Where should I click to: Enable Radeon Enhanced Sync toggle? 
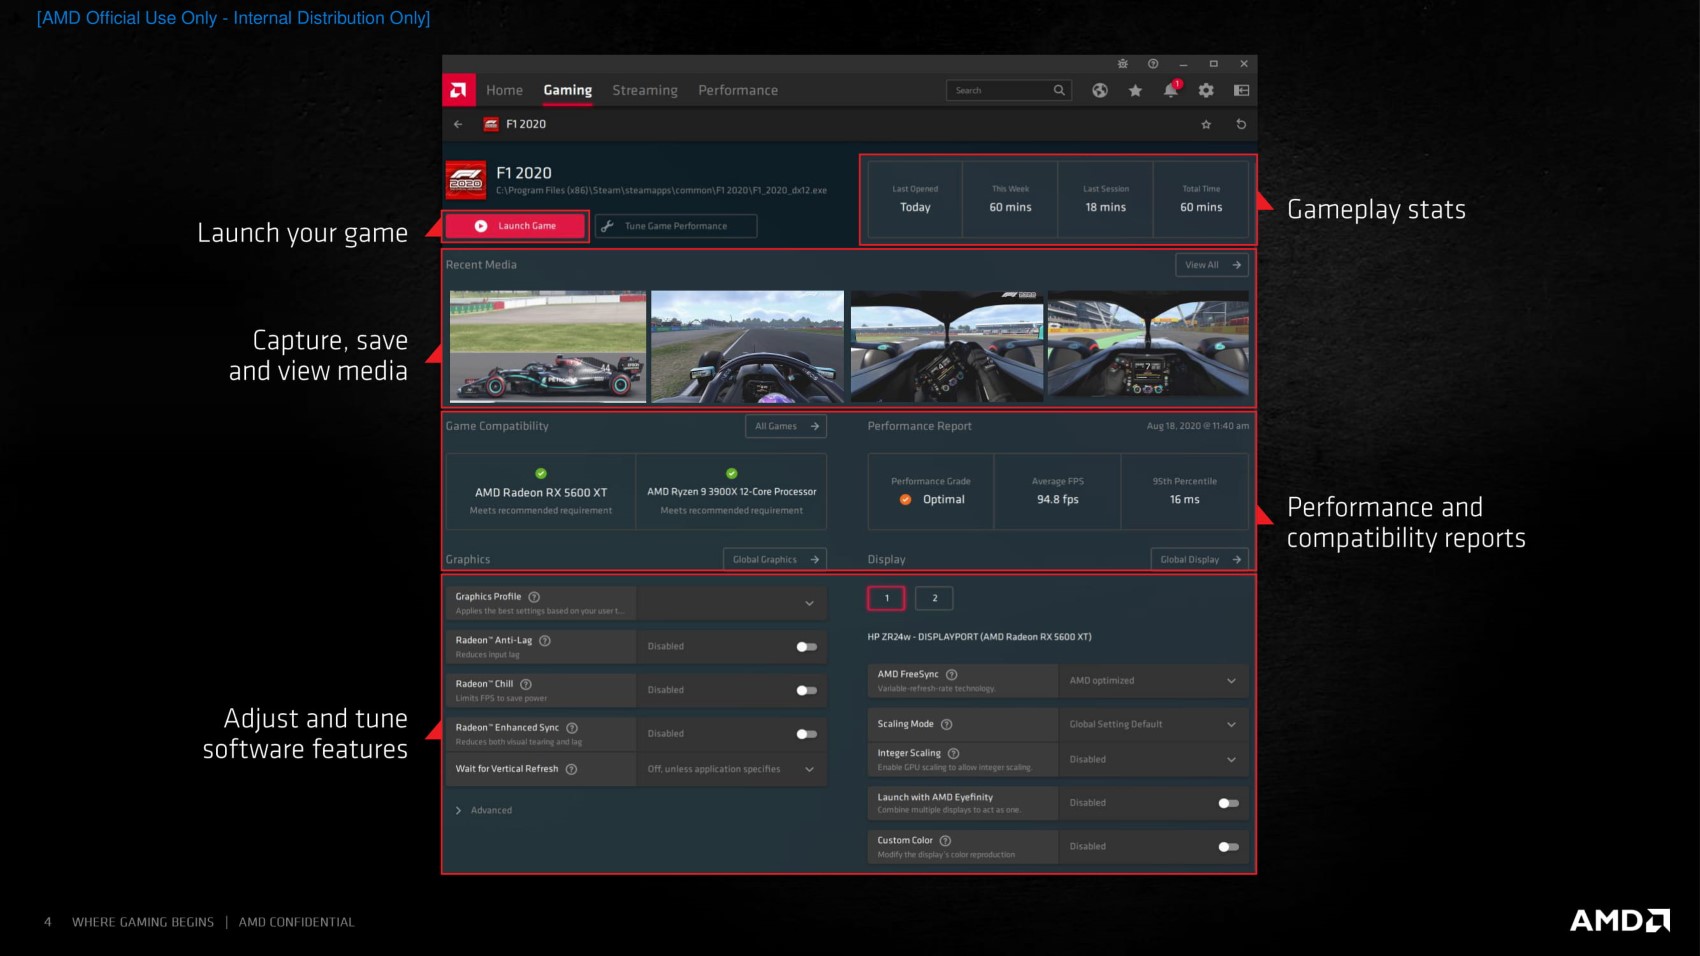pyautogui.click(x=807, y=734)
